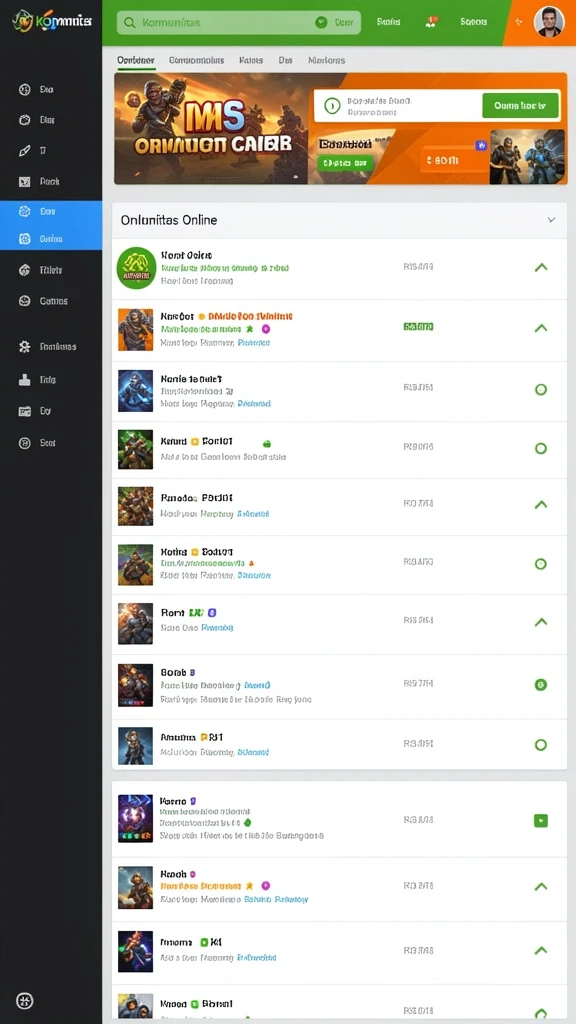Click the magnifier icon in the search bar
Image resolution: width=576 pixels, height=1024 pixels.
tap(130, 22)
